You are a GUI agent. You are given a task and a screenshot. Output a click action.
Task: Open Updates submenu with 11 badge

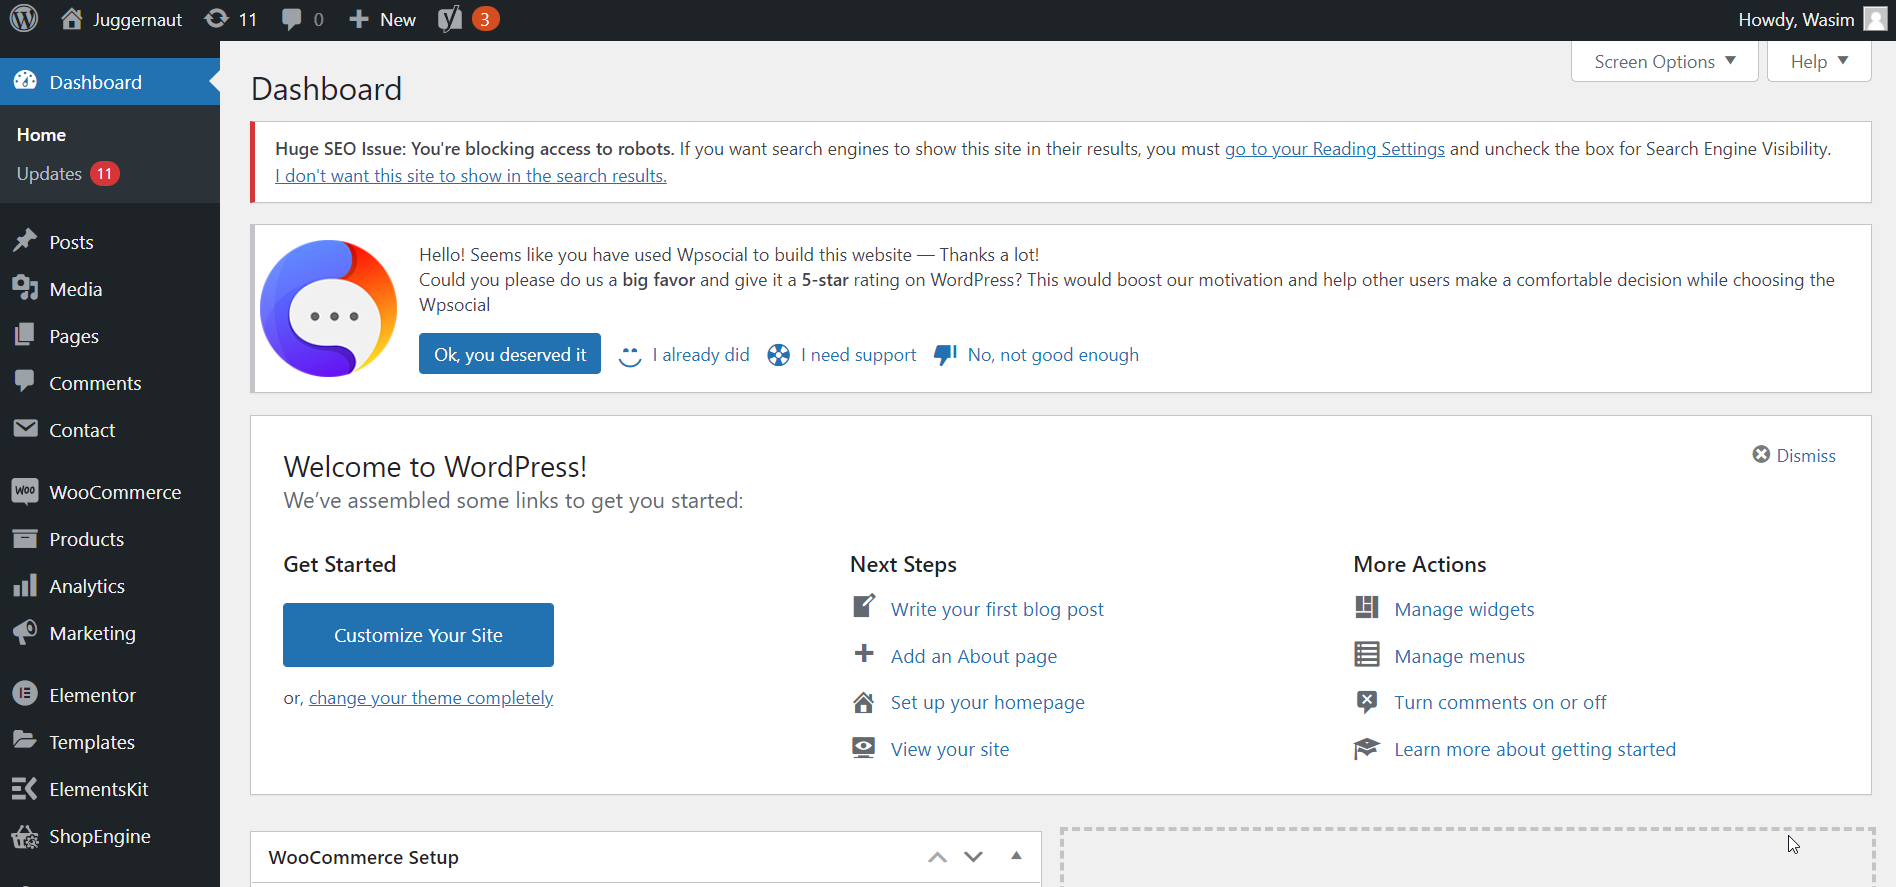click(x=68, y=173)
